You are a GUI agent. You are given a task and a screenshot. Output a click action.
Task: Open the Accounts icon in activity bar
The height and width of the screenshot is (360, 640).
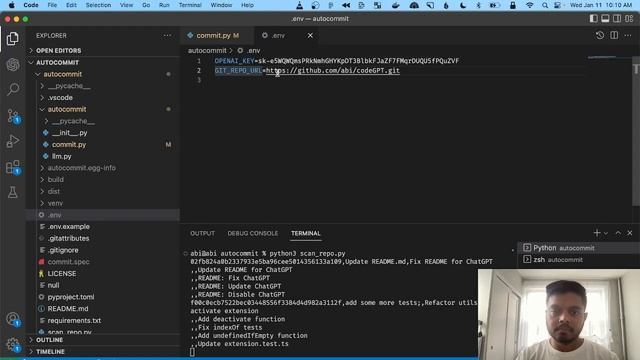tap(13, 319)
